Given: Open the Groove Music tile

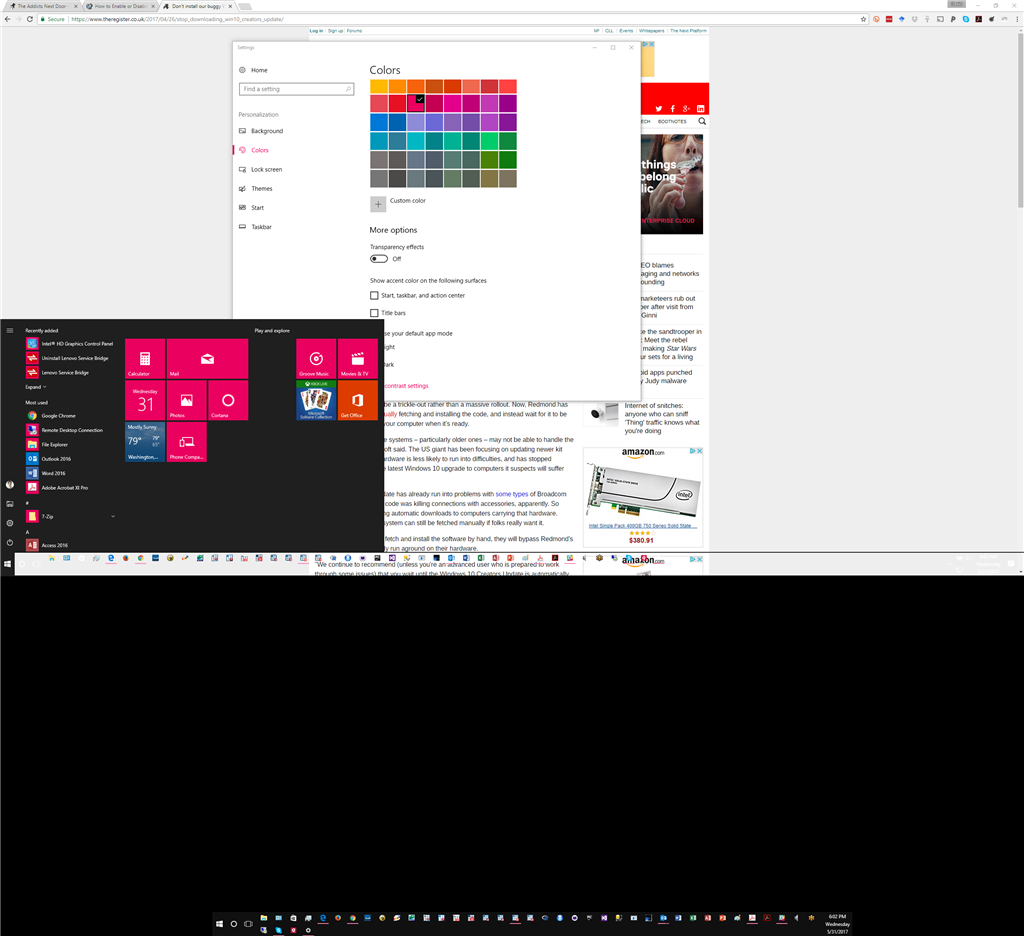Looking at the screenshot, I should click(316, 359).
